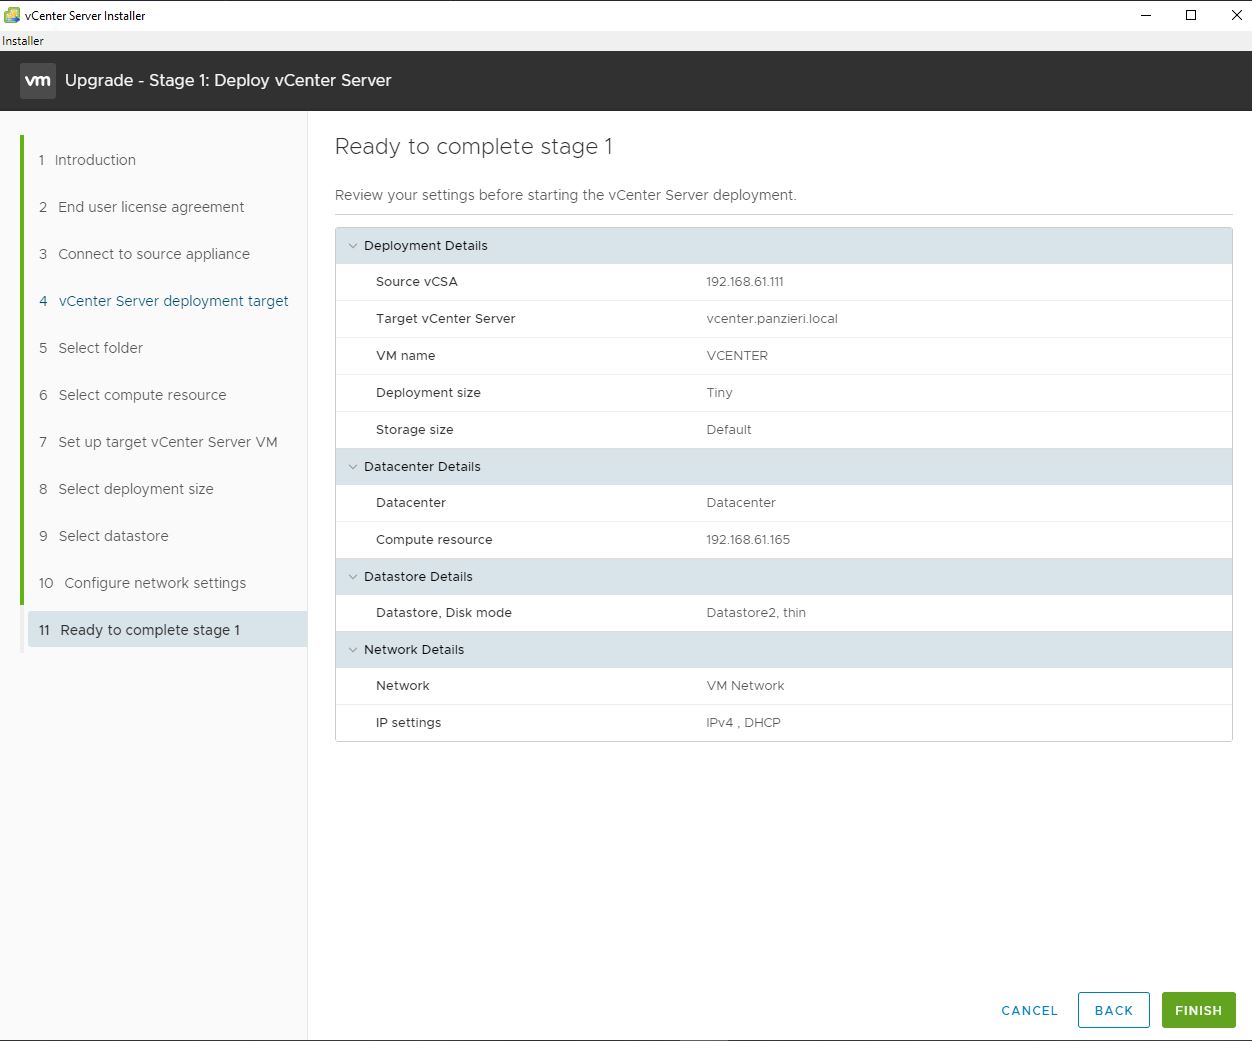The image size is (1252, 1041).
Task: Click Storage size value Default
Action: 728,430
